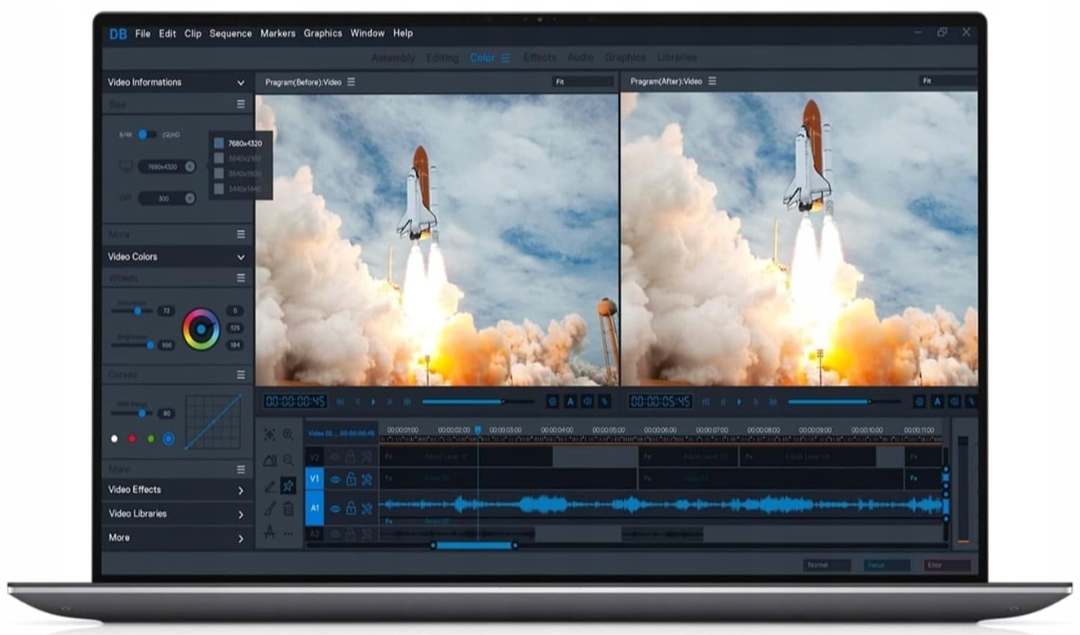Image resolution: width=1080 pixels, height=635 pixels.
Task: Switch to the Effects workspace tab
Action: coord(540,58)
